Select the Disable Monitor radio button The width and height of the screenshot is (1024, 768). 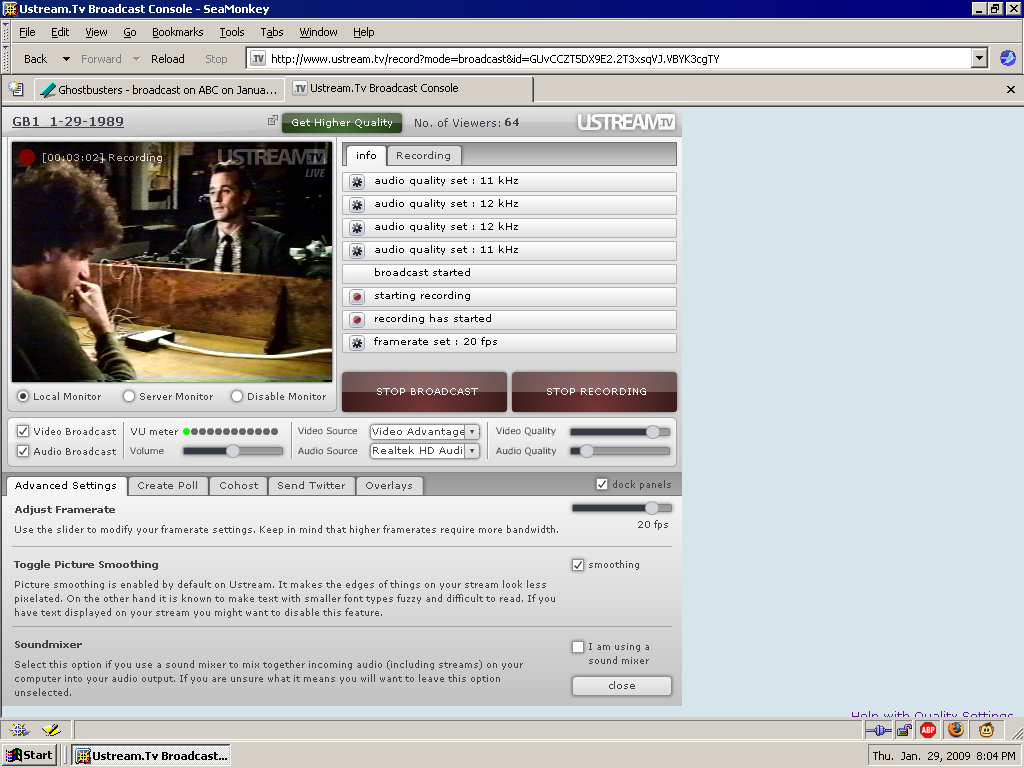coord(236,396)
